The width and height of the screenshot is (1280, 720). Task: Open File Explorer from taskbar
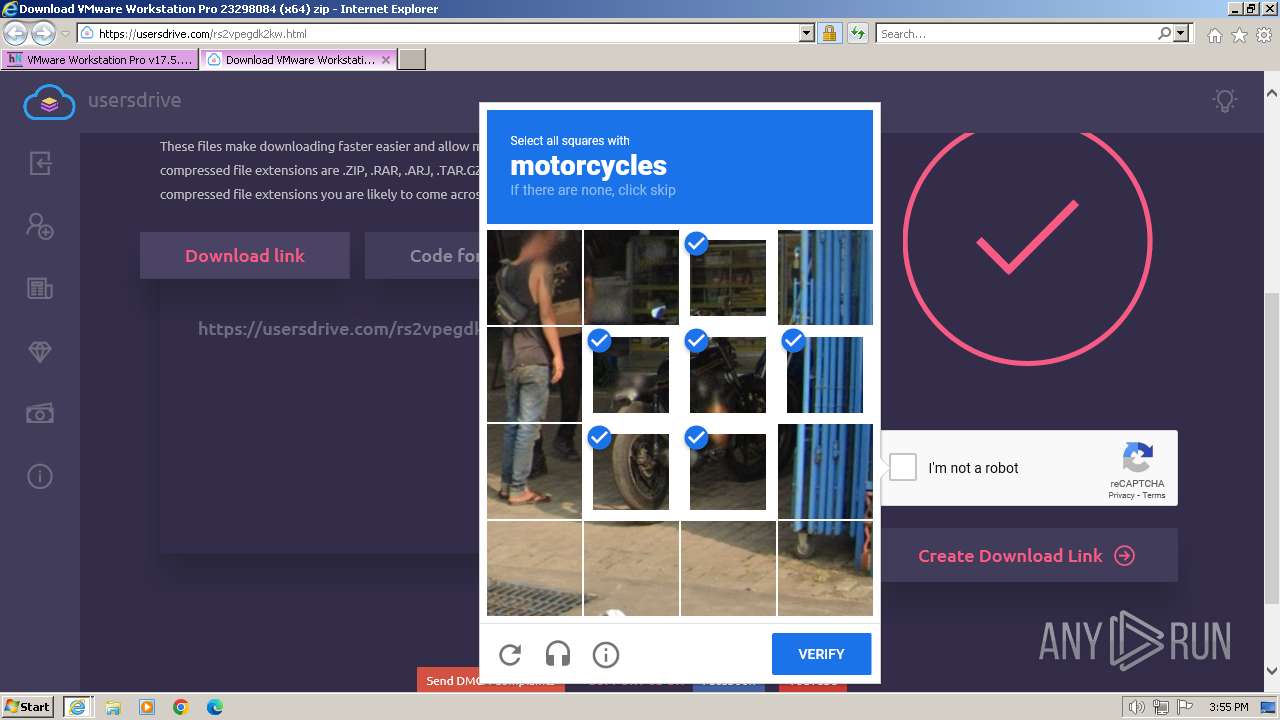pos(112,707)
